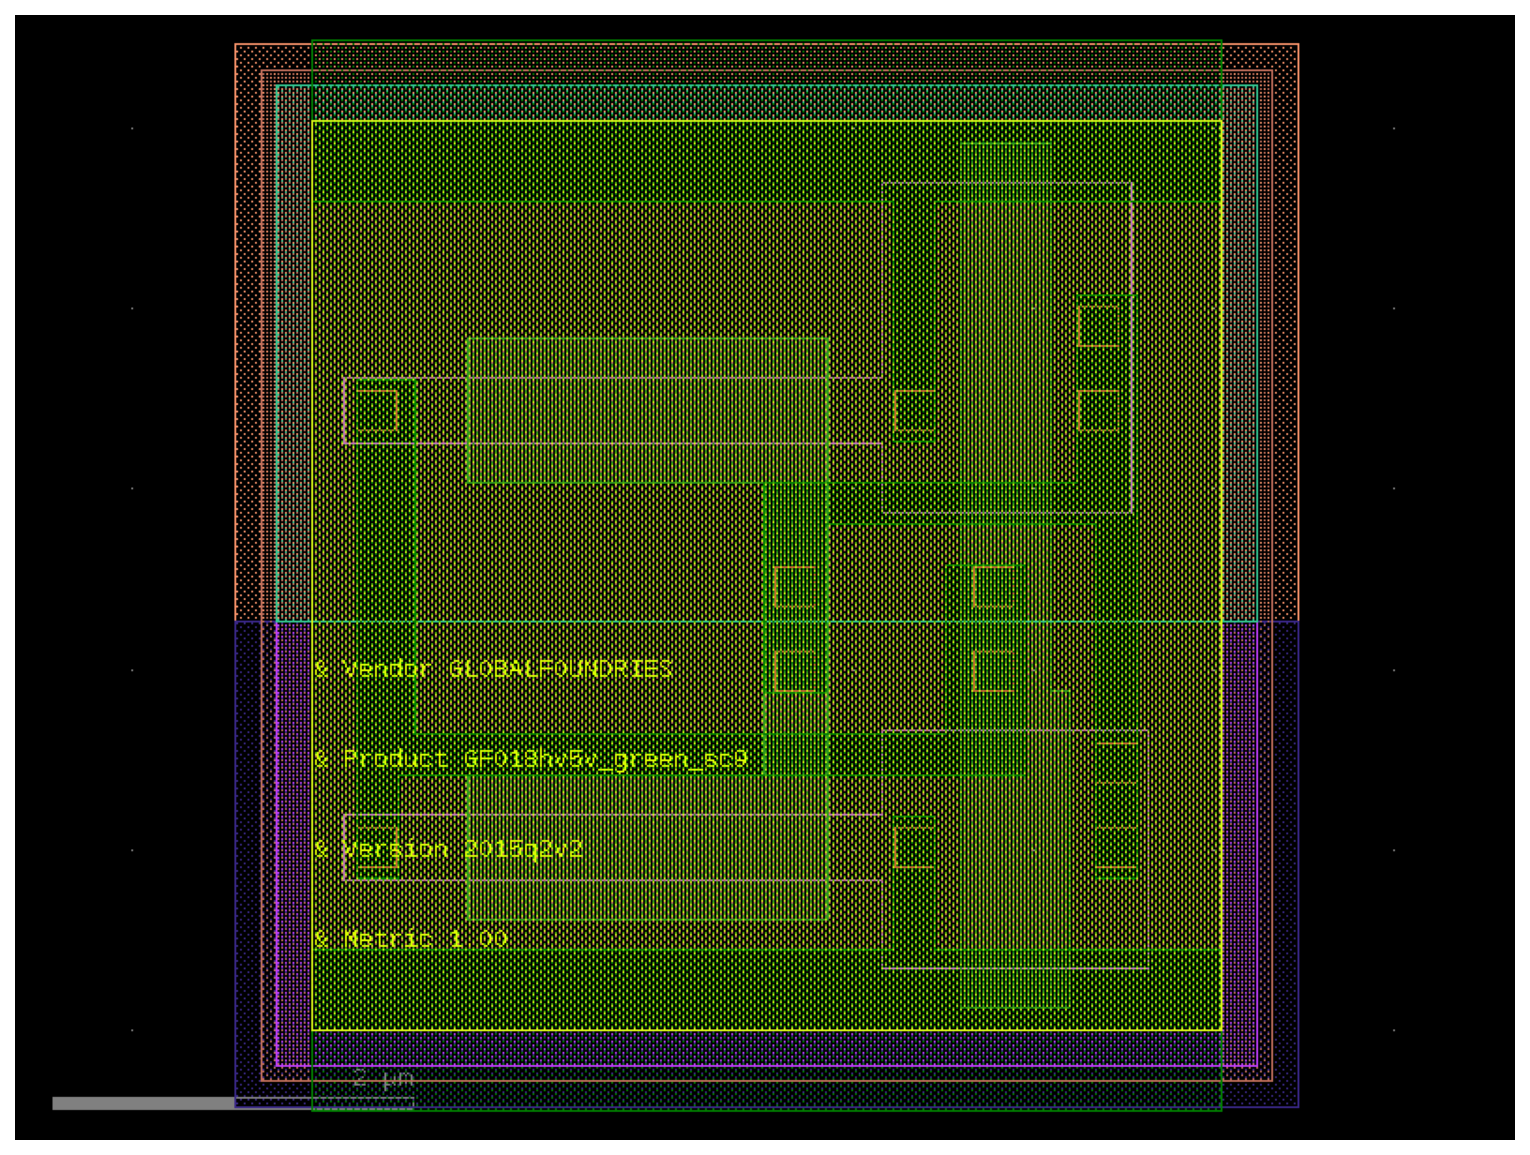Pick the '& Version 2015q2v2' text label
This screenshot has height=1155, width=1530.
click(x=448, y=849)
